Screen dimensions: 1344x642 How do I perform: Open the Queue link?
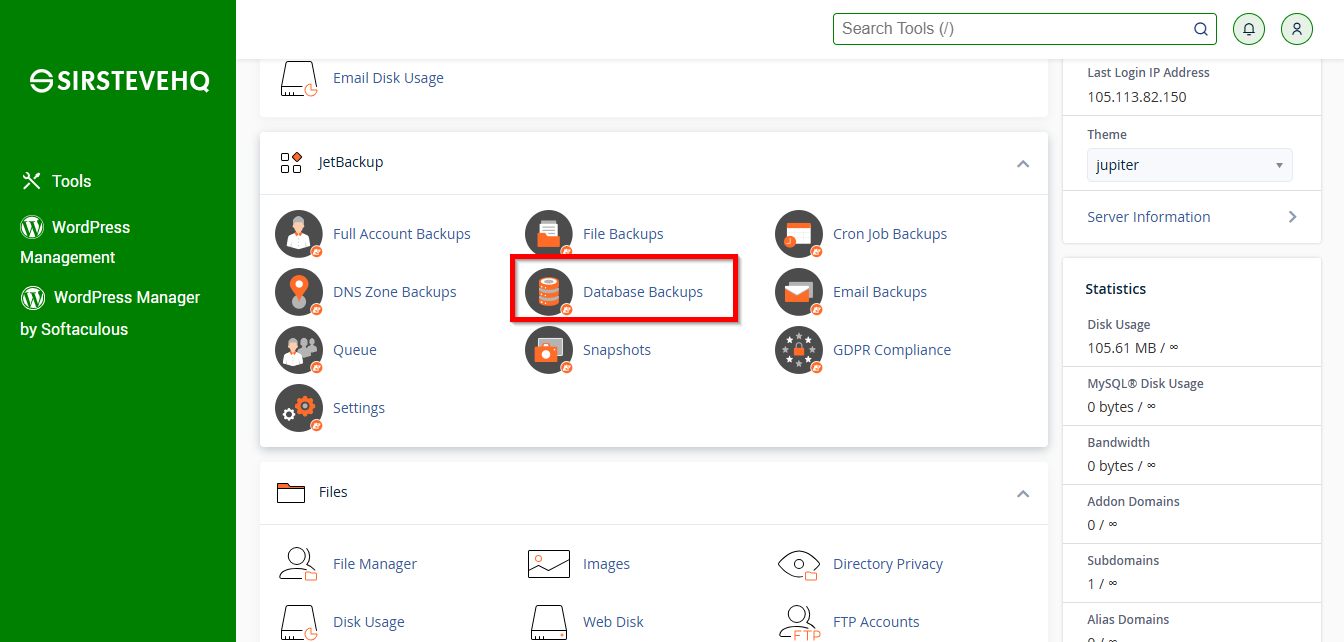(x=355, y=350)
